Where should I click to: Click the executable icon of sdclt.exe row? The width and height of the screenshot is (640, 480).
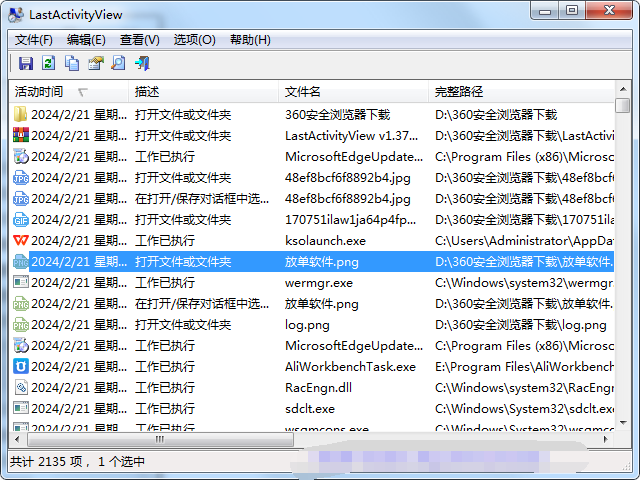[20, 408]
